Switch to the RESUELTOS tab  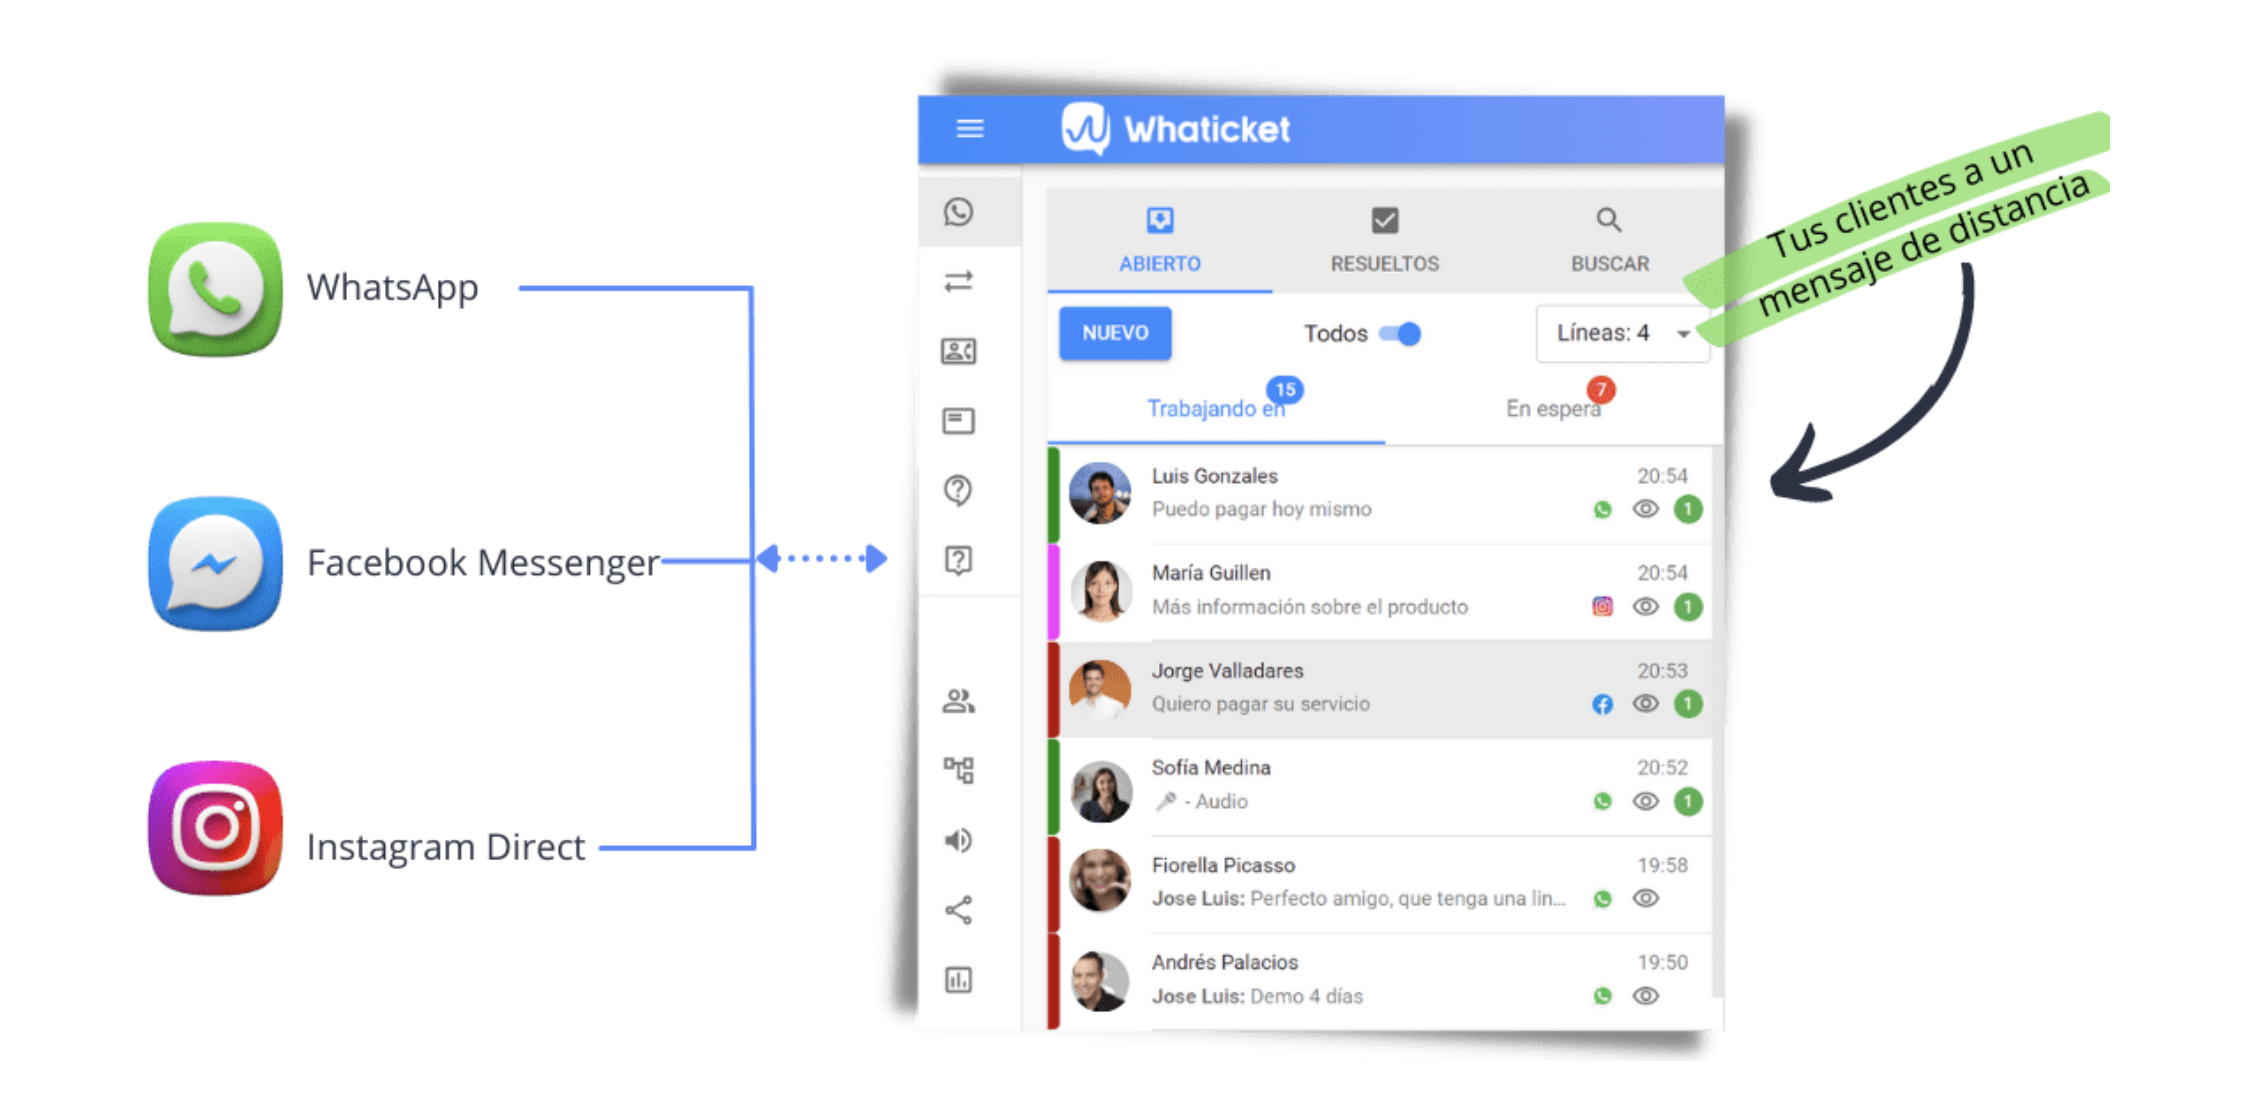coord(1384,240)
